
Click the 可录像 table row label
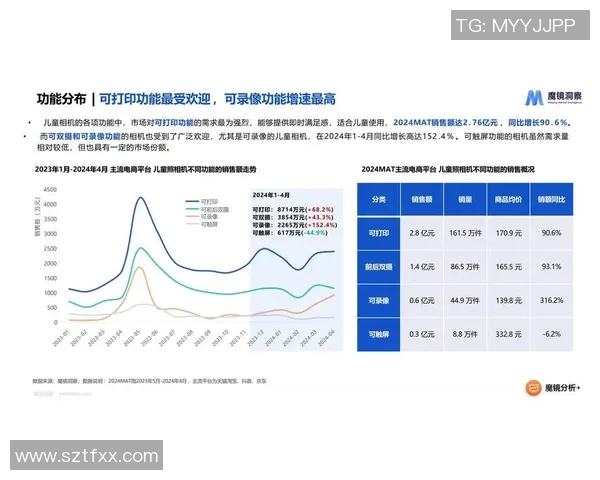[x=379, y=300]
